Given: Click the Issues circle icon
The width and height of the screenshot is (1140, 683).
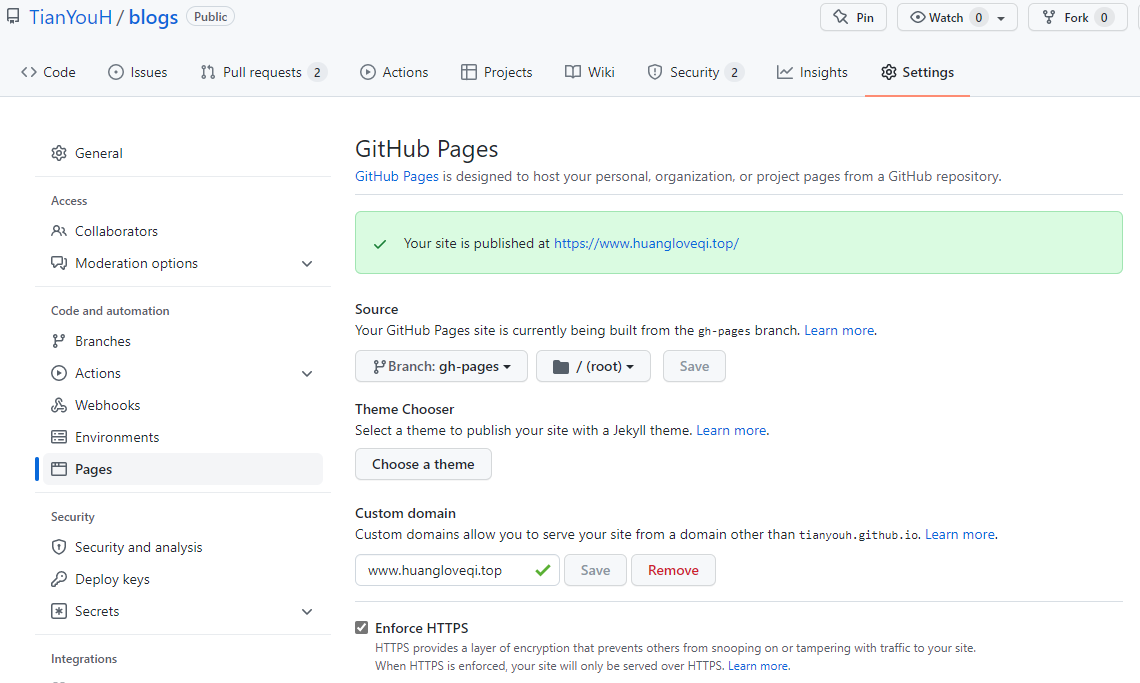Looking at the screenshot, I should (116, 72).
